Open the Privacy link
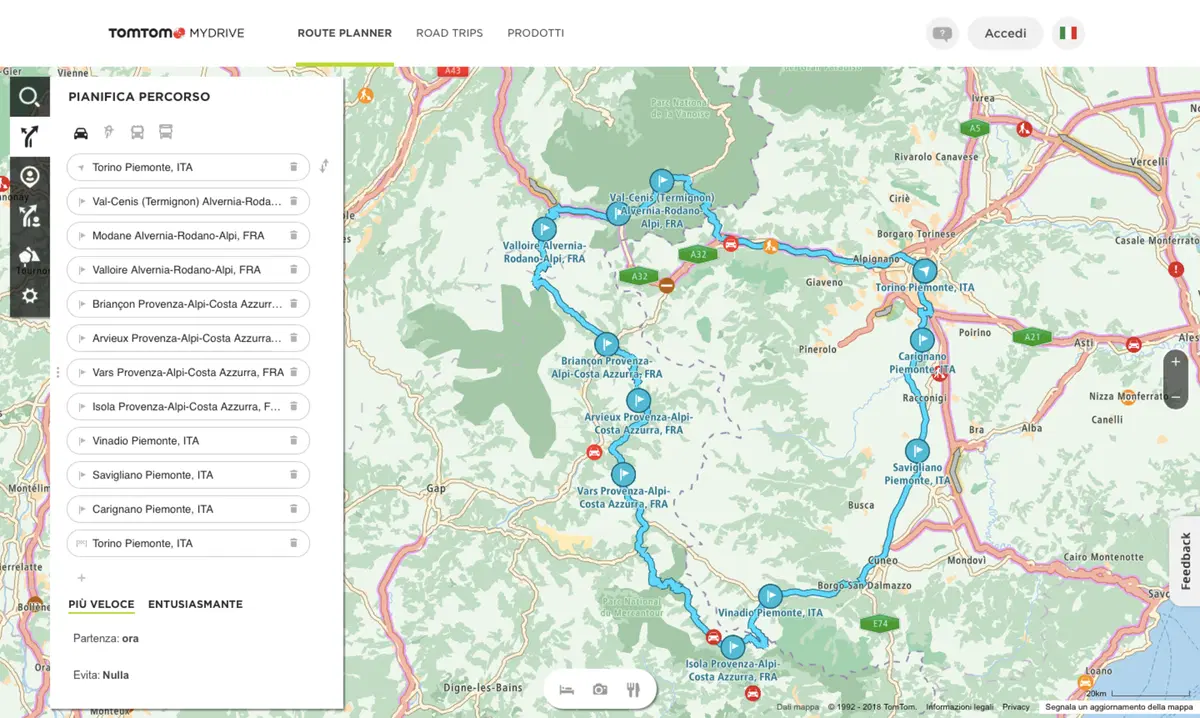The width and height of the screenshot is (1200, 718). [1016, 707]
